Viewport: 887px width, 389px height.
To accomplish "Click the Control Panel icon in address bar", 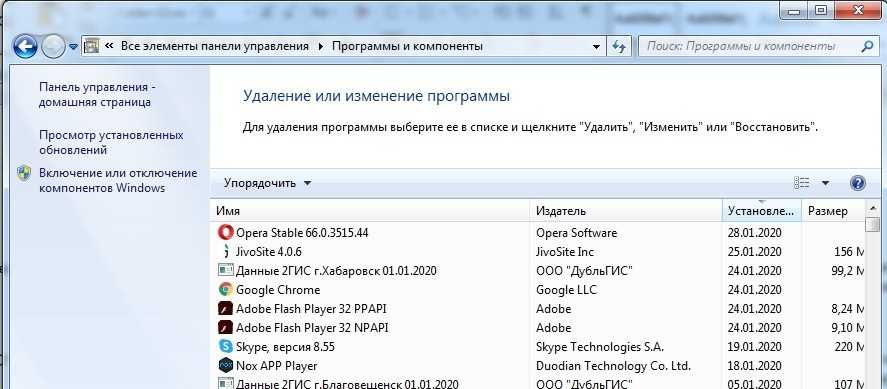I will (92, 46).
